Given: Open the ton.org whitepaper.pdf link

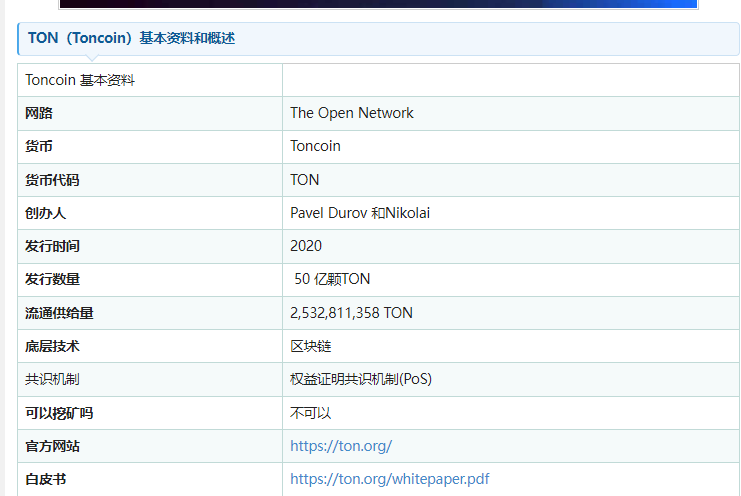Looking at the screenshot, I should pos(389,479).
